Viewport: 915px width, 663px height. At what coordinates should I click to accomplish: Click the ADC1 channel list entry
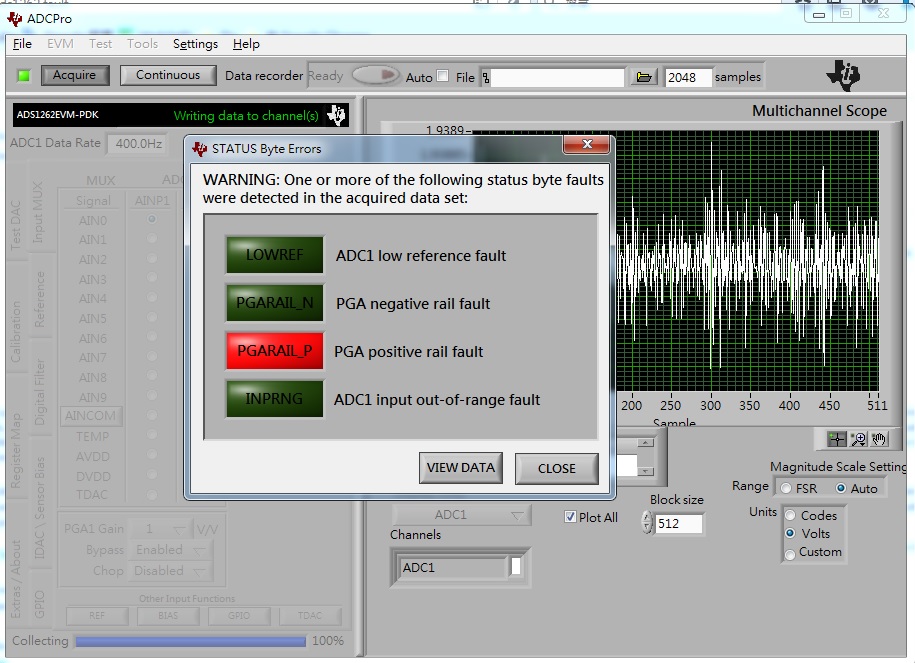453,568
